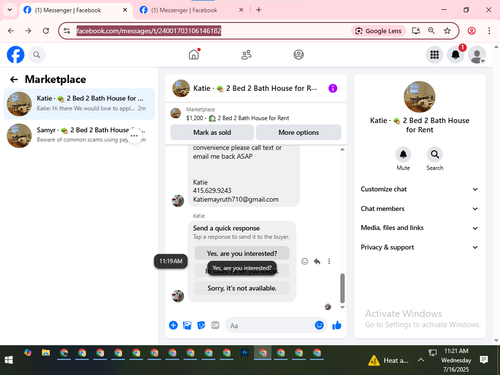
Task: Open the taskbar clock and date
Action: point(456,360)
